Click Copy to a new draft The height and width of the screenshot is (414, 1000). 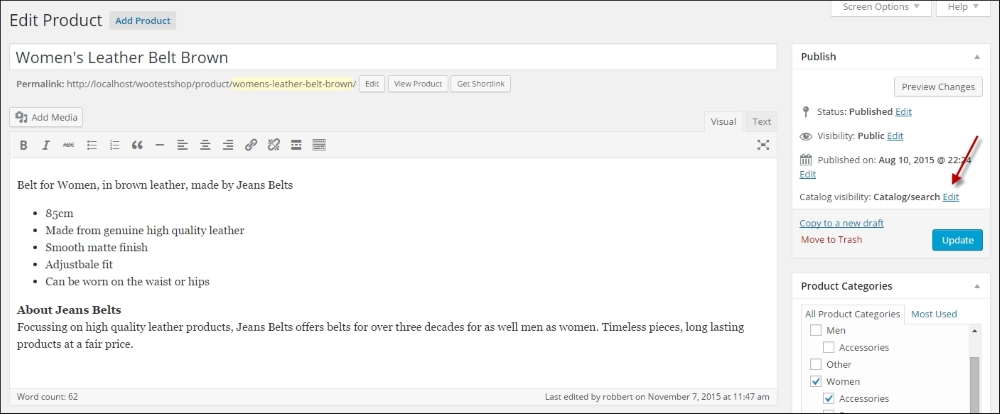(x=841, y=223)
